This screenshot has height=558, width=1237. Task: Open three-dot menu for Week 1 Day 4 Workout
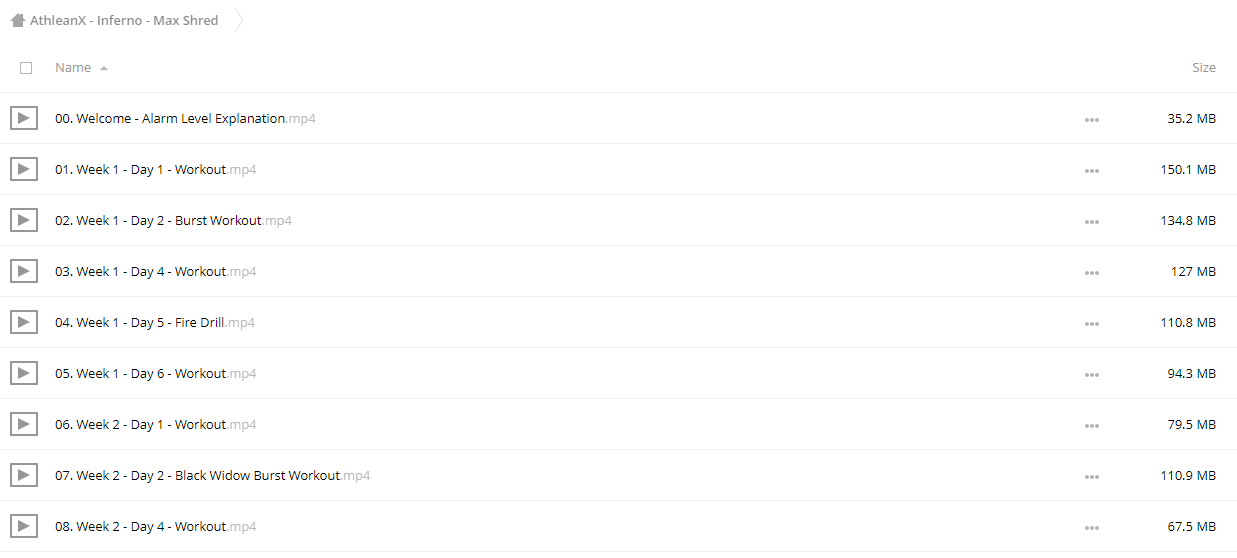(x=1091, y=272)
